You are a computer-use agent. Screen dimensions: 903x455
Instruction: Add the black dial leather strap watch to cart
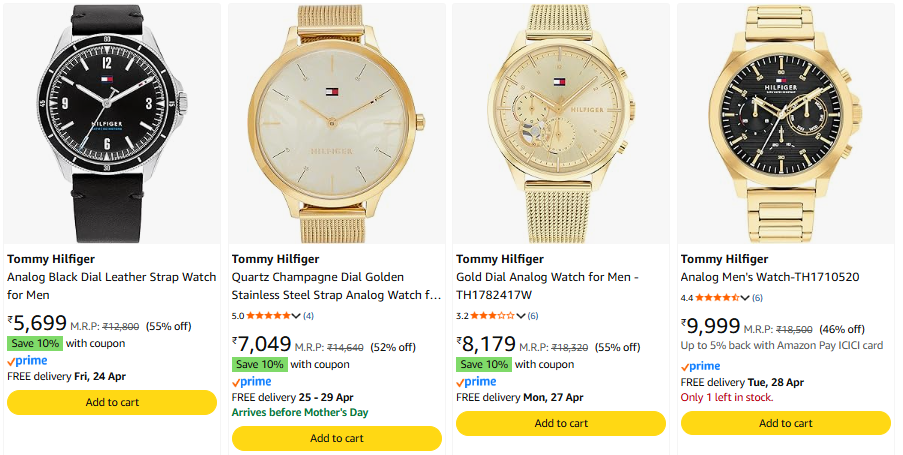click(x=112, y=402)
